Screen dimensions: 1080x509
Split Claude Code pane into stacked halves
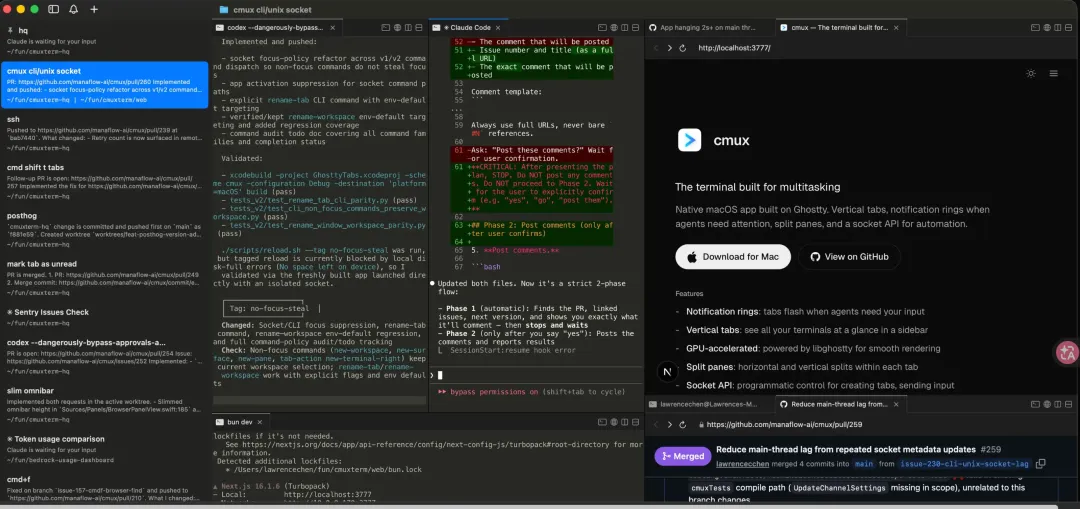point(636,28)
